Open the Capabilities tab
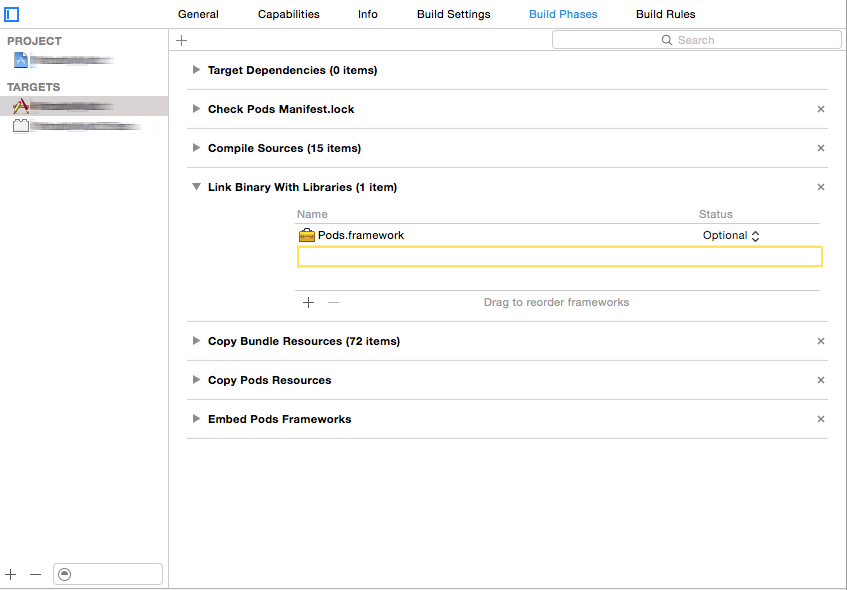This screenshot has width=847, height=590. (289, 14)
